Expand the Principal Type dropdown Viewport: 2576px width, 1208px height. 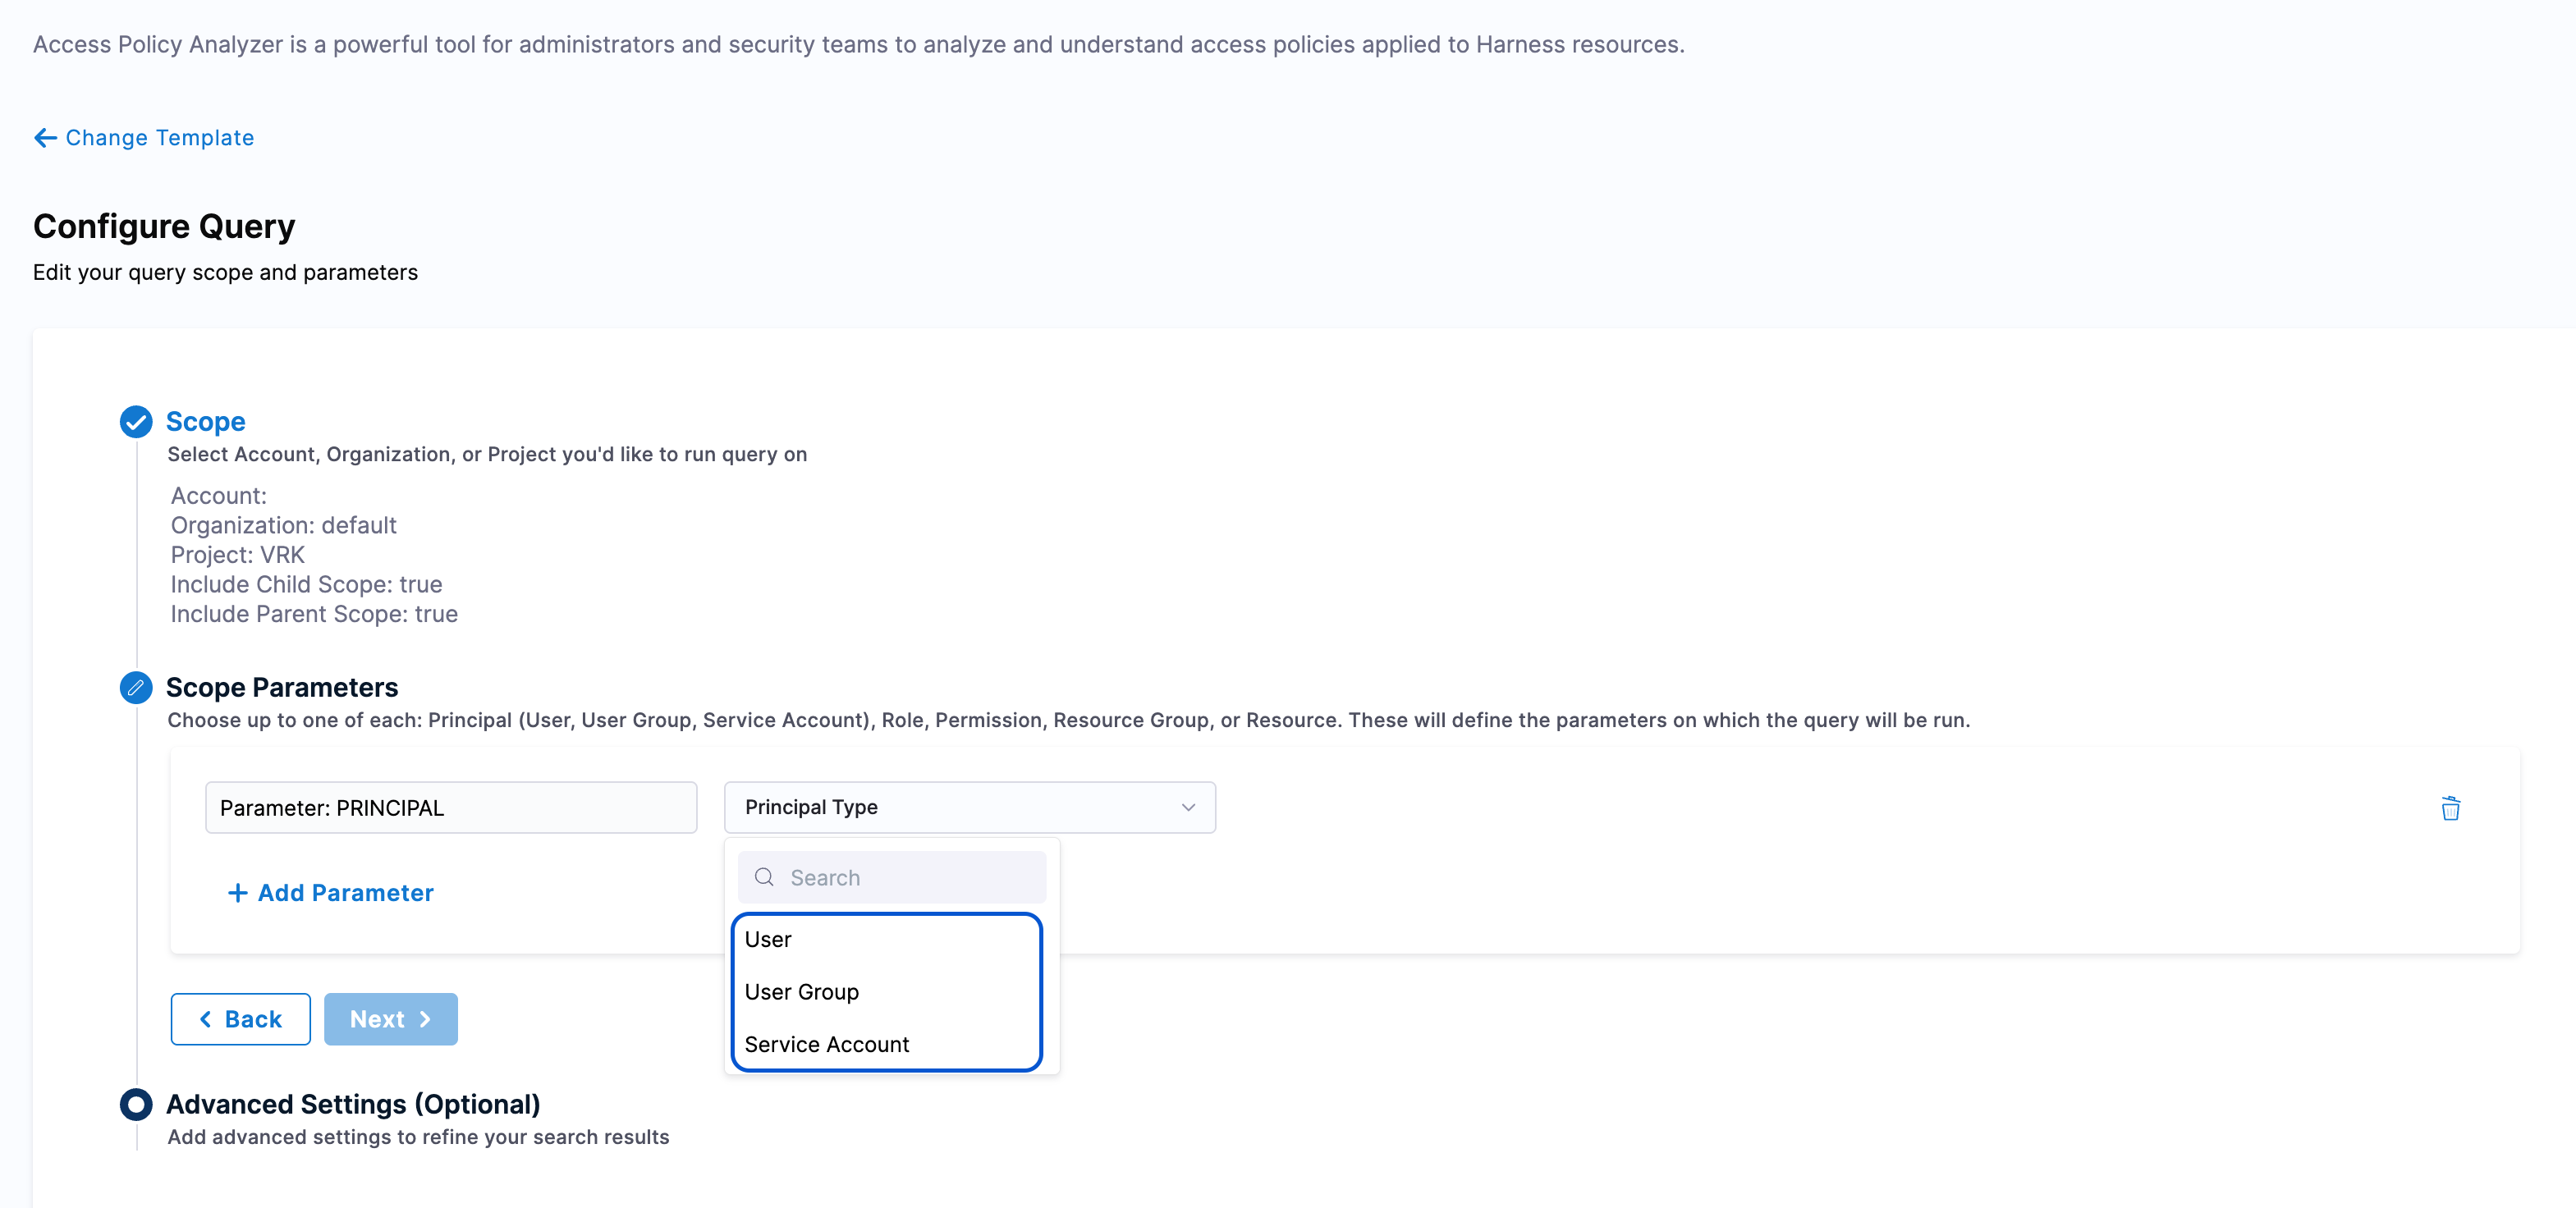click(x=968, y=807)
